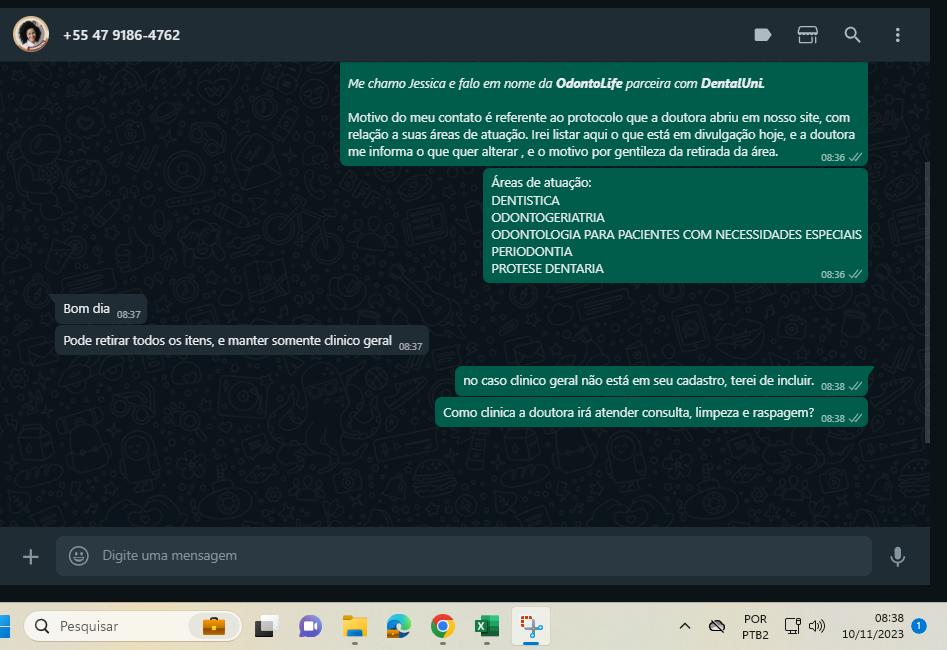The image size is (947, 650).
Task: Click the network display tray icon
Action: [x=792, y=626]
